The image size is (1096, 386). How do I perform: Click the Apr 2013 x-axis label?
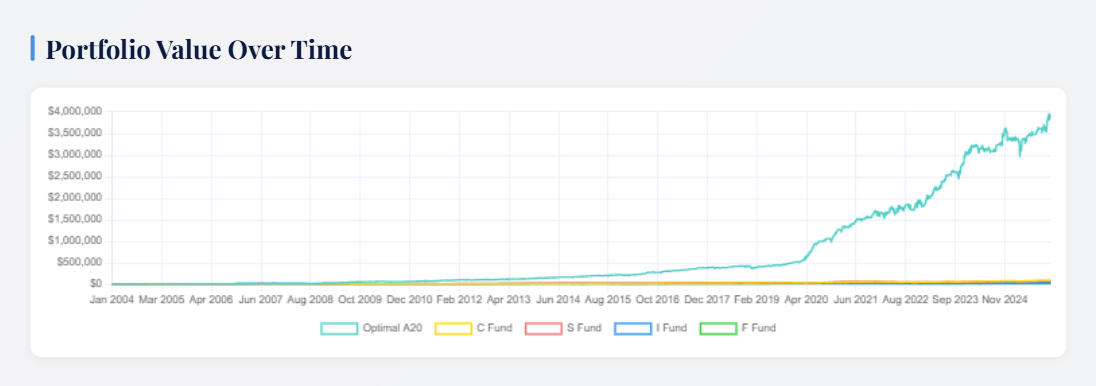509,299
